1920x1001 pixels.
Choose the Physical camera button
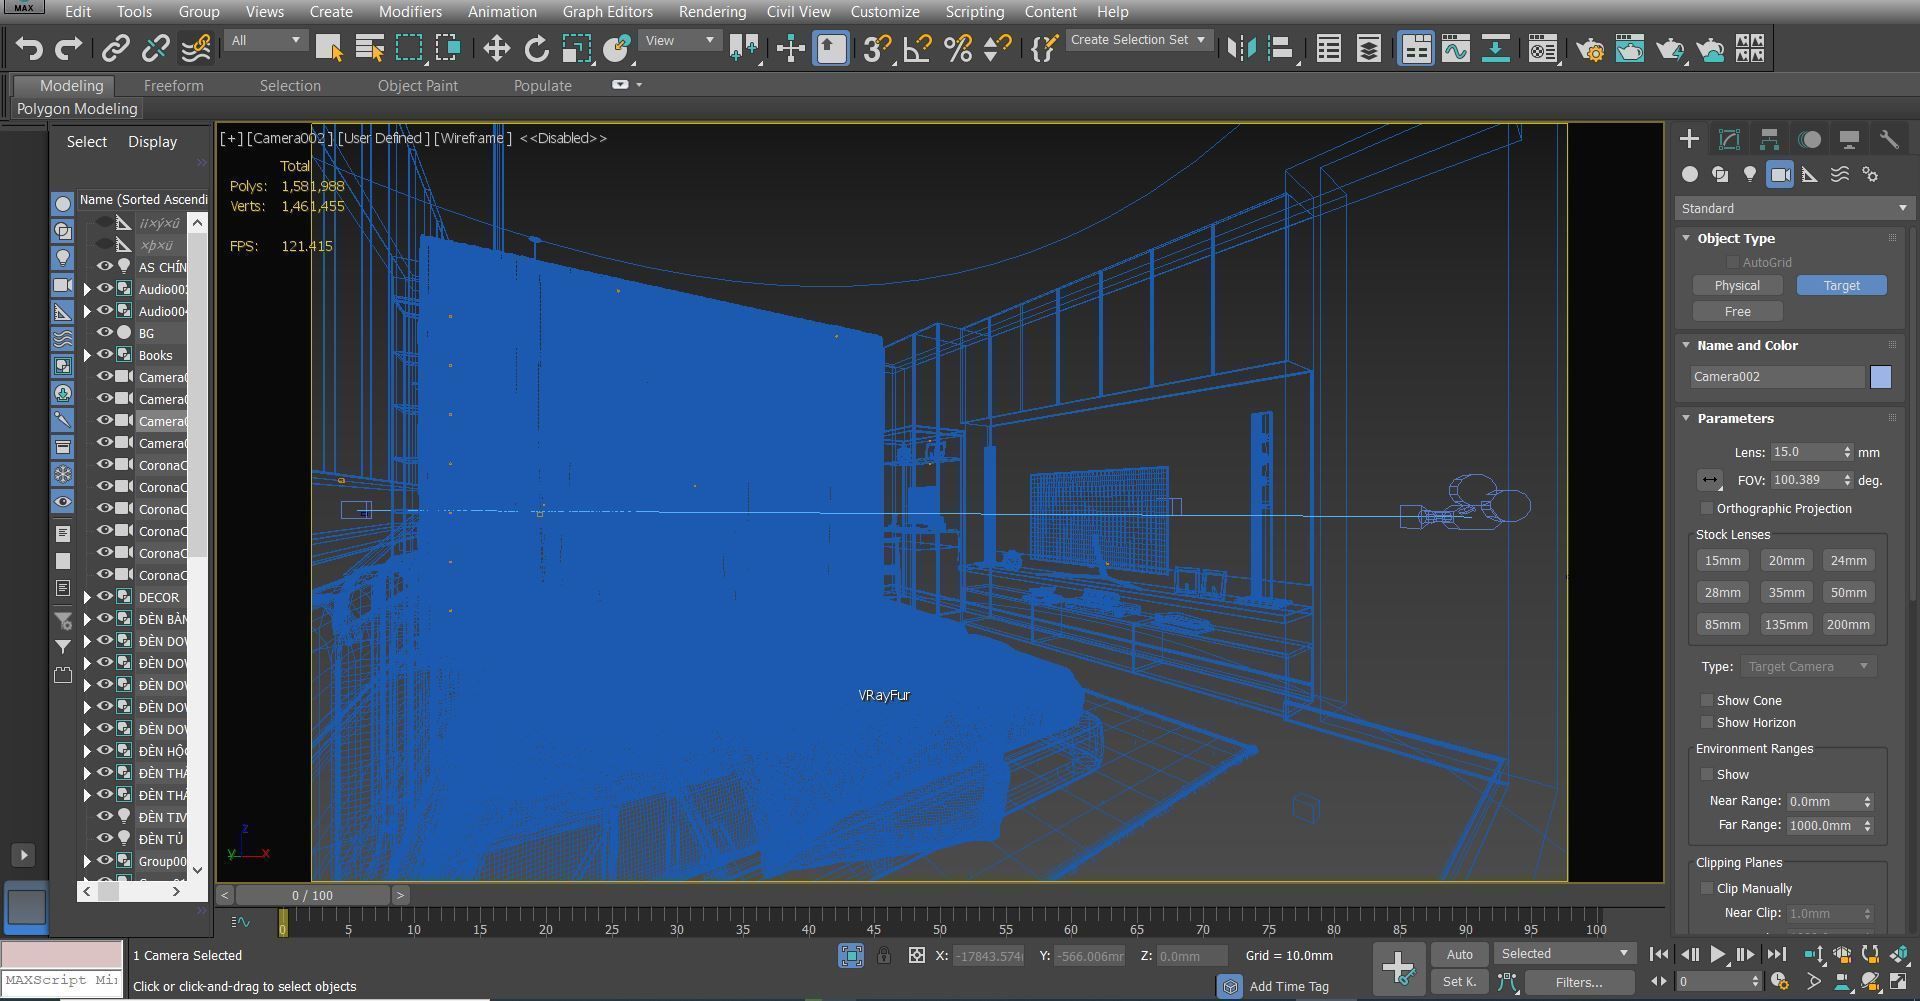click(1737, 286)
